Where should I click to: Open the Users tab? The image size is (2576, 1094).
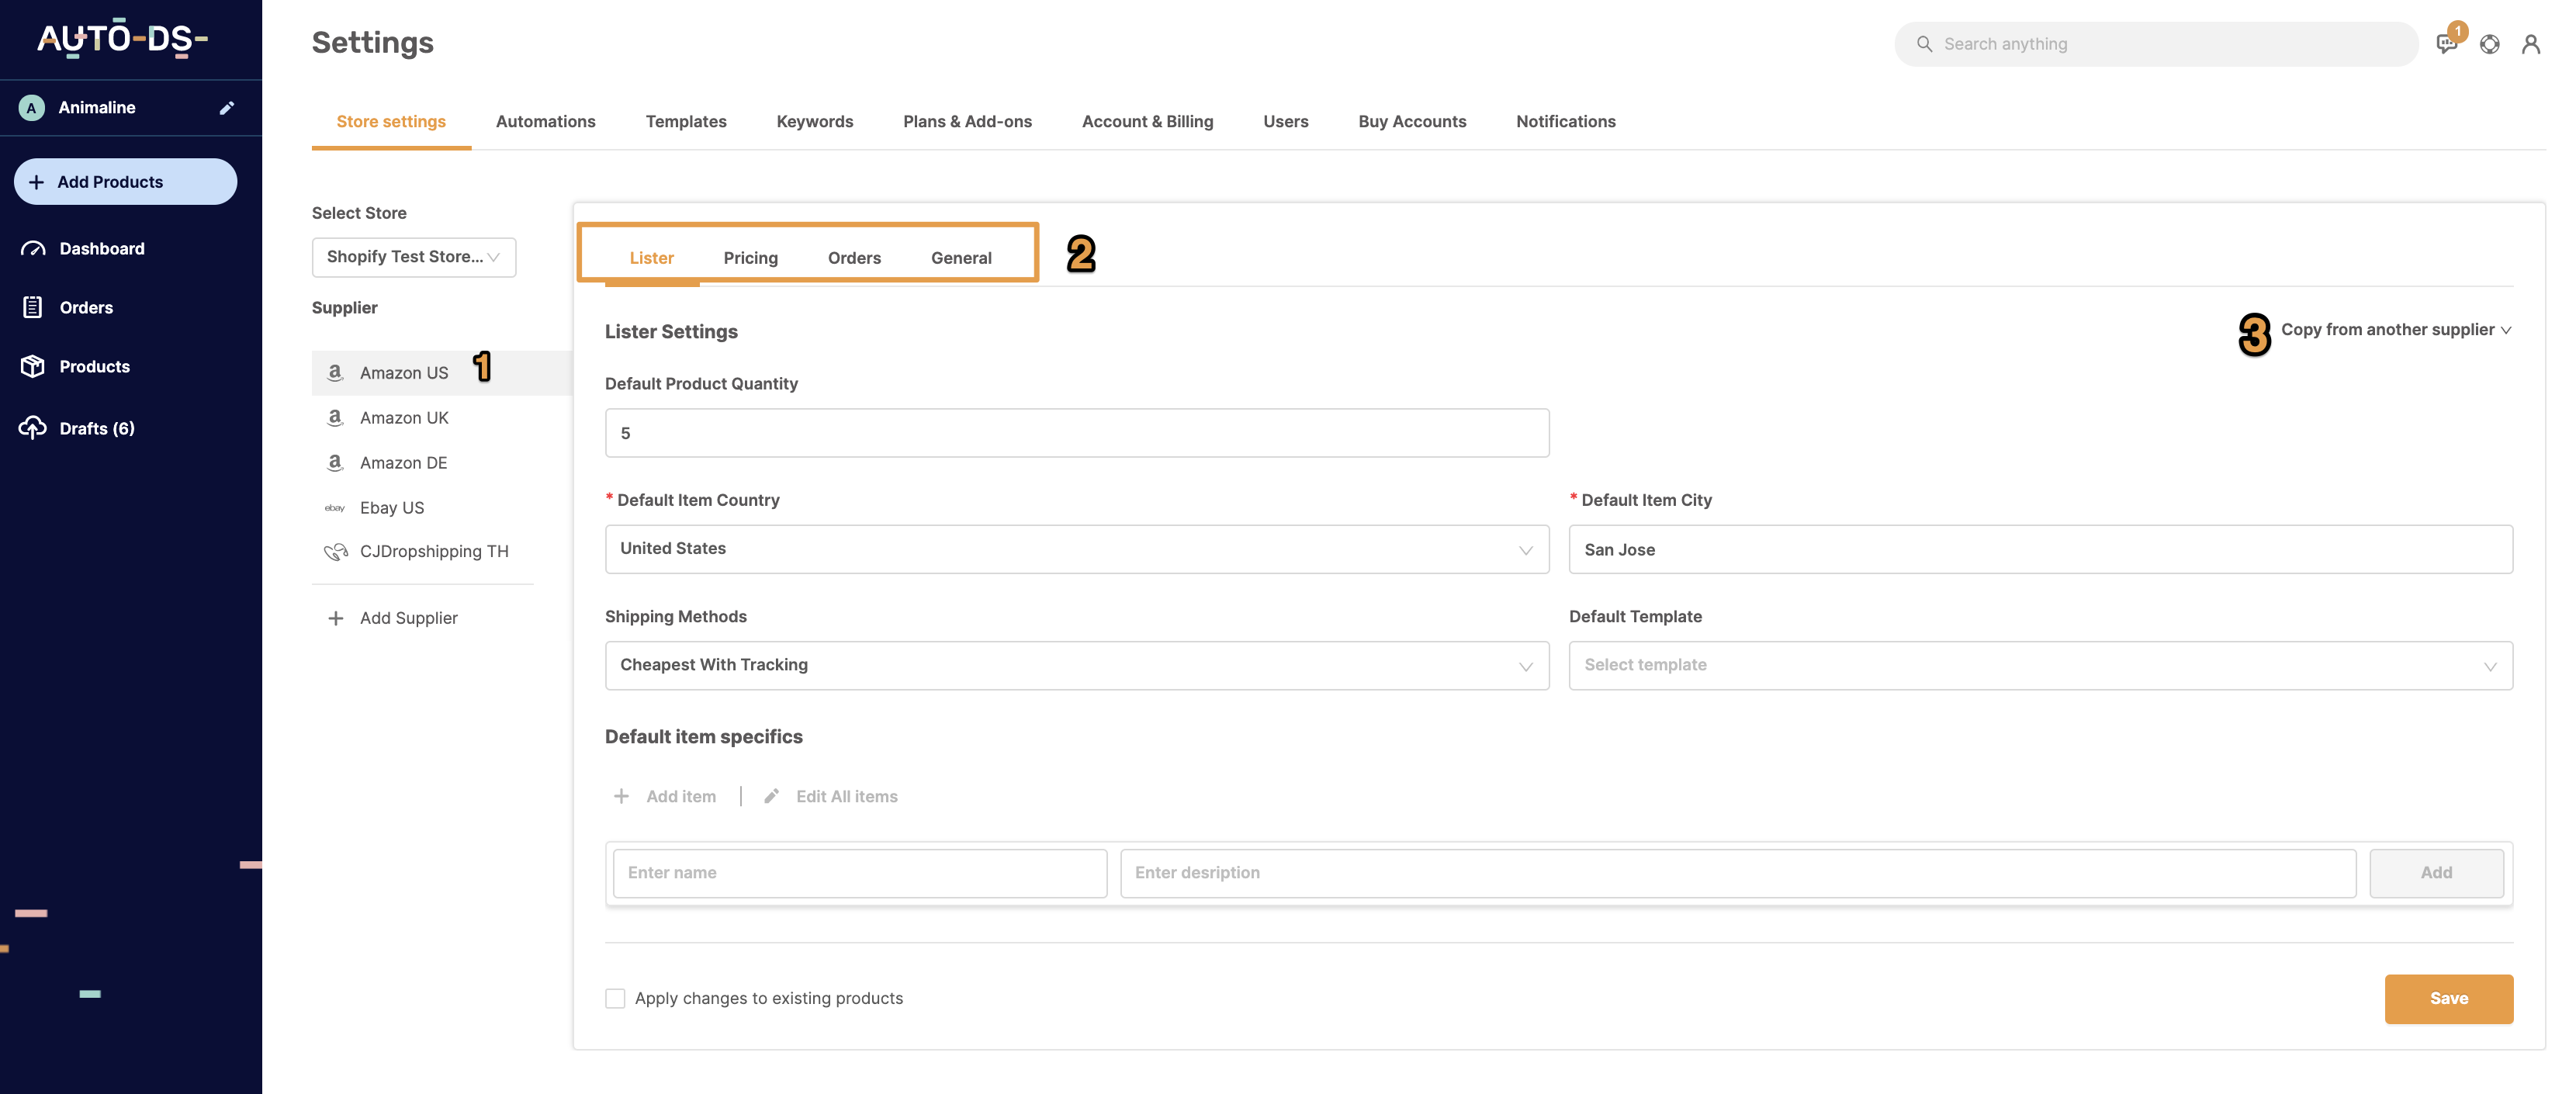click(1285, 121)
